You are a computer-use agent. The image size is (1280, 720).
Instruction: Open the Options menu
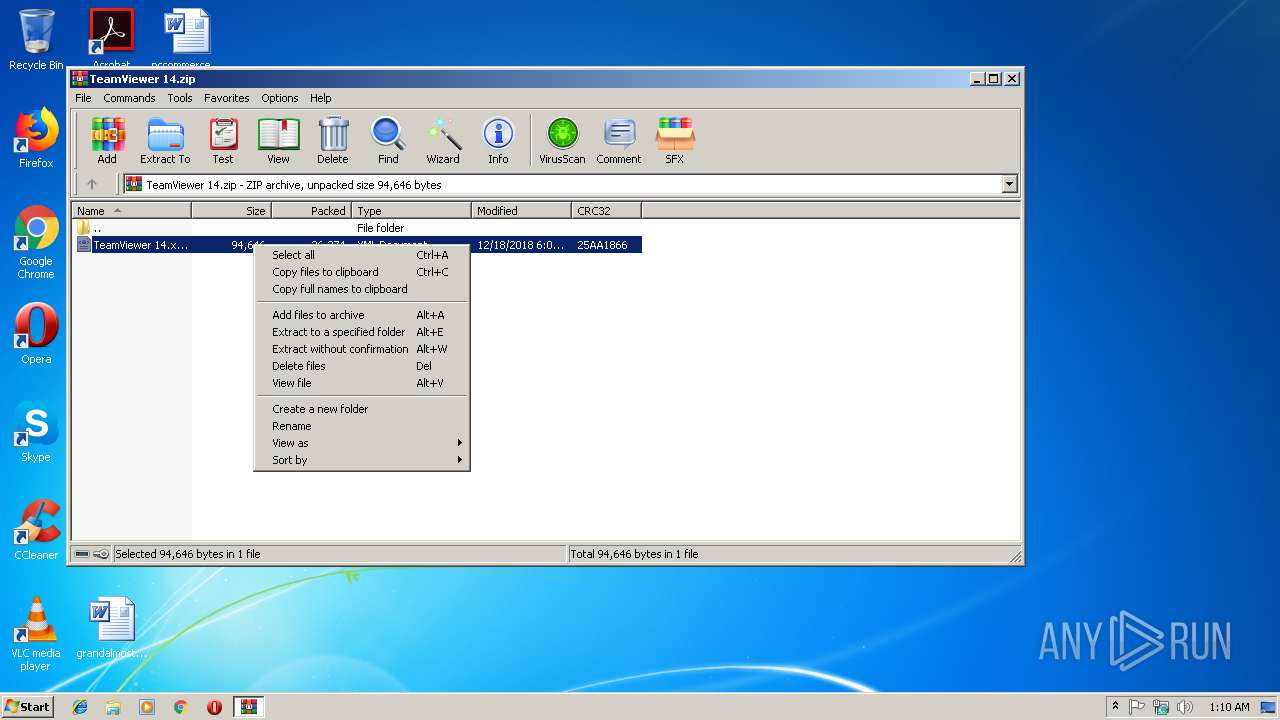tap(280, 98)
